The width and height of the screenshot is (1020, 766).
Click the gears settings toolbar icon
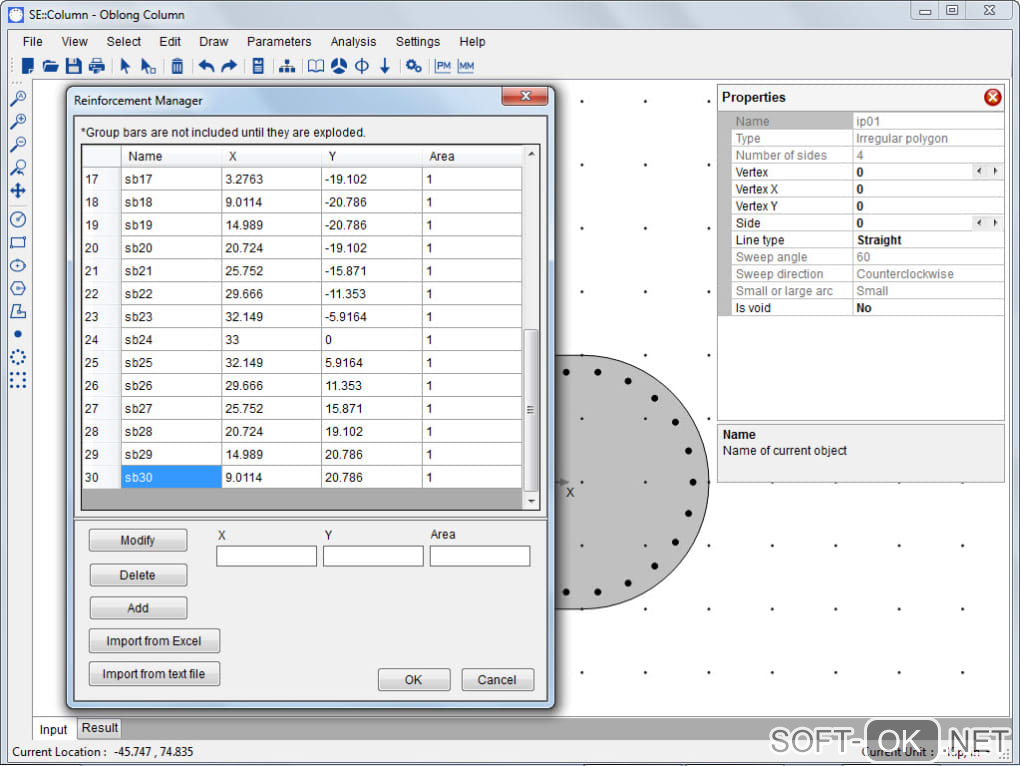tap(413, 66)
